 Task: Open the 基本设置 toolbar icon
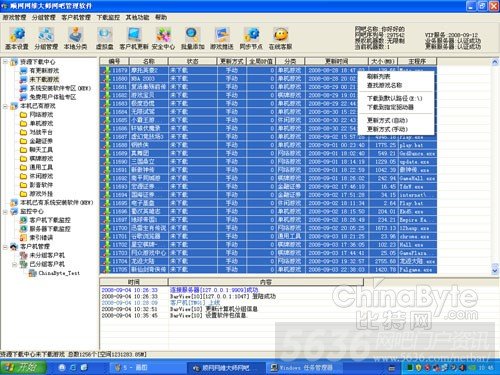[17, 38]
